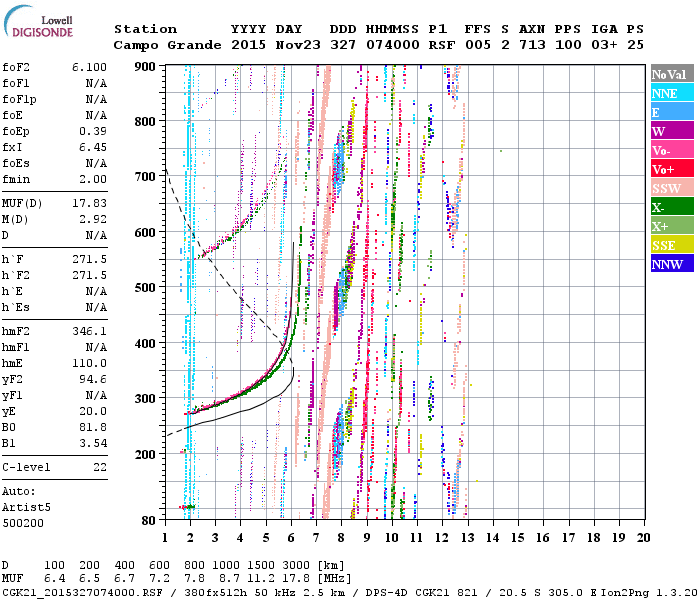Click the B1 value 3.54
Viewport: 700px width, 600px height.
pyautogui.click(x=93, y=443)
